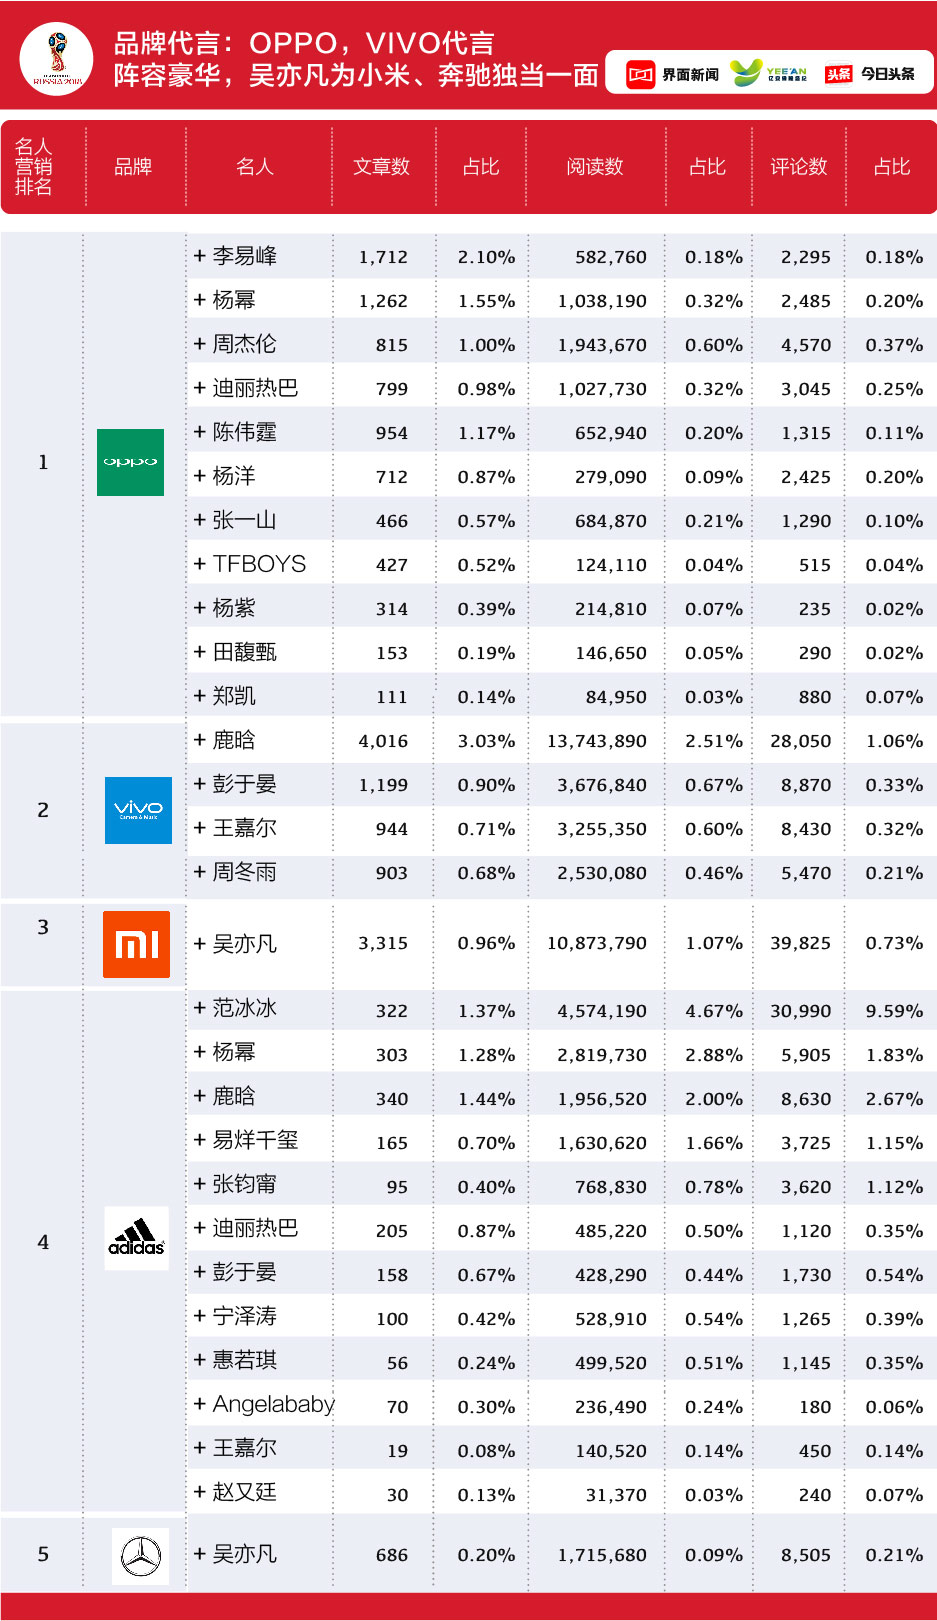This screenshot has height=1621, width=937.
Task: Click the 评论数 column header
Action: click(798, 167)
